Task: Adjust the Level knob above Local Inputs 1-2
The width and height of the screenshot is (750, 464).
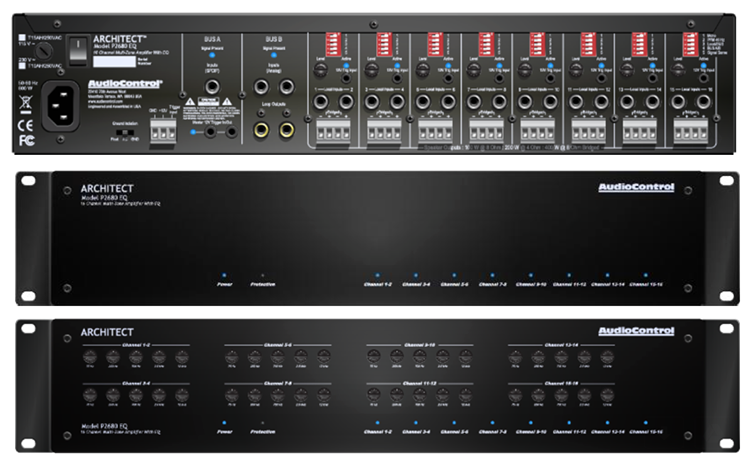Action: 320,70
